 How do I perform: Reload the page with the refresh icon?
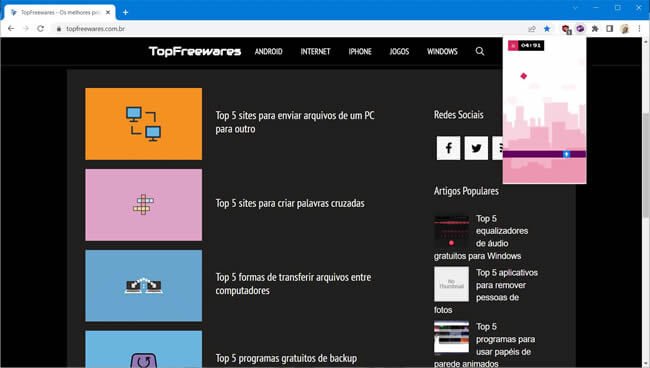tap(40, 29)
